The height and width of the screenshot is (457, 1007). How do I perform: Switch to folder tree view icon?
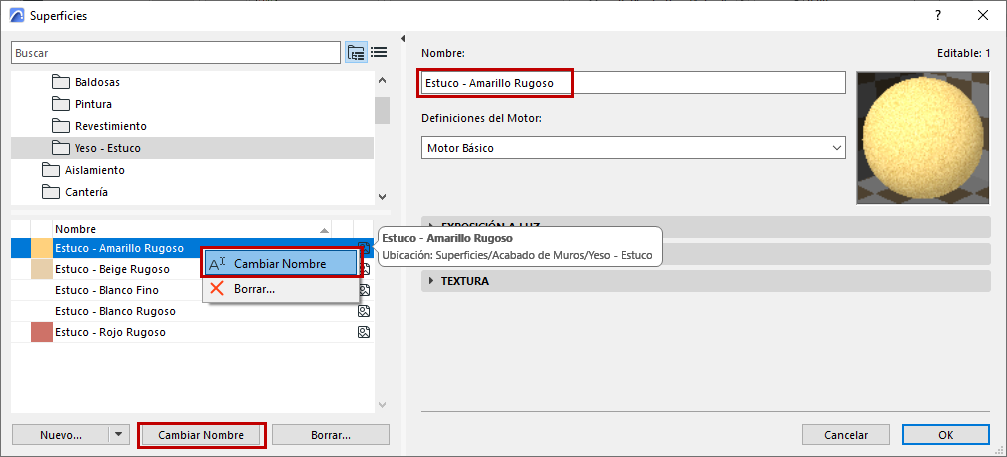pos(356,53)
